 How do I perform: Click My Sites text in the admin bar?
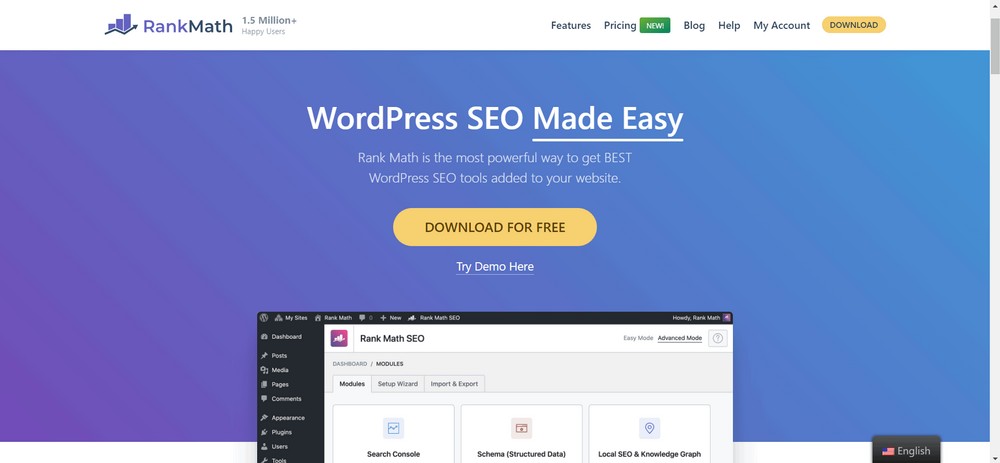(296, 318)
